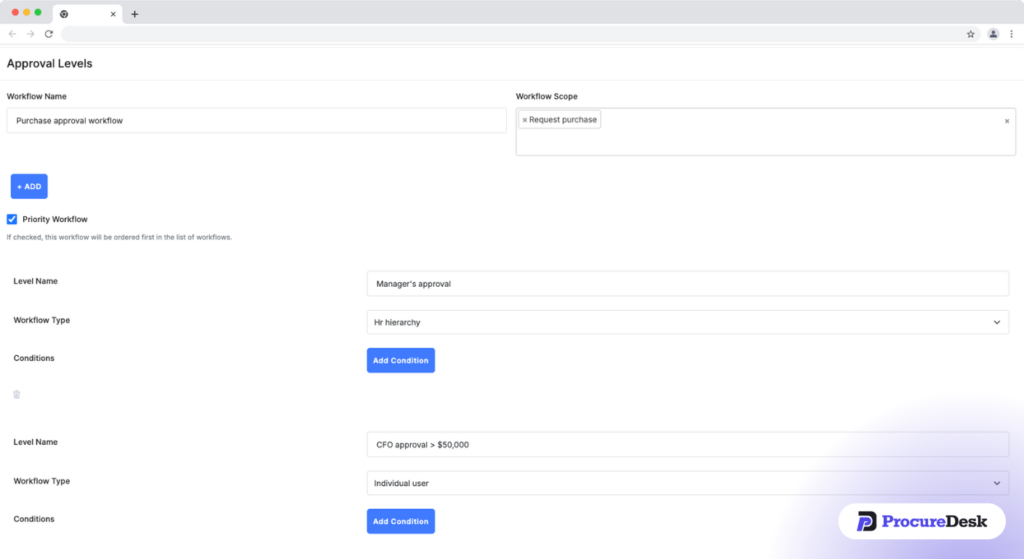Close the current browser tab
The image size is (1024, 559).
113,14
